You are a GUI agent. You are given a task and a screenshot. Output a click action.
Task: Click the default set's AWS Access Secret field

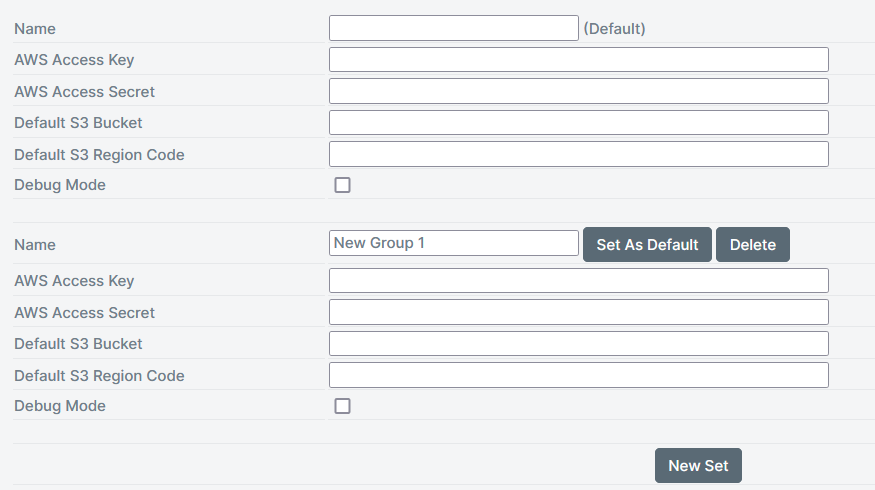point(578,91)
